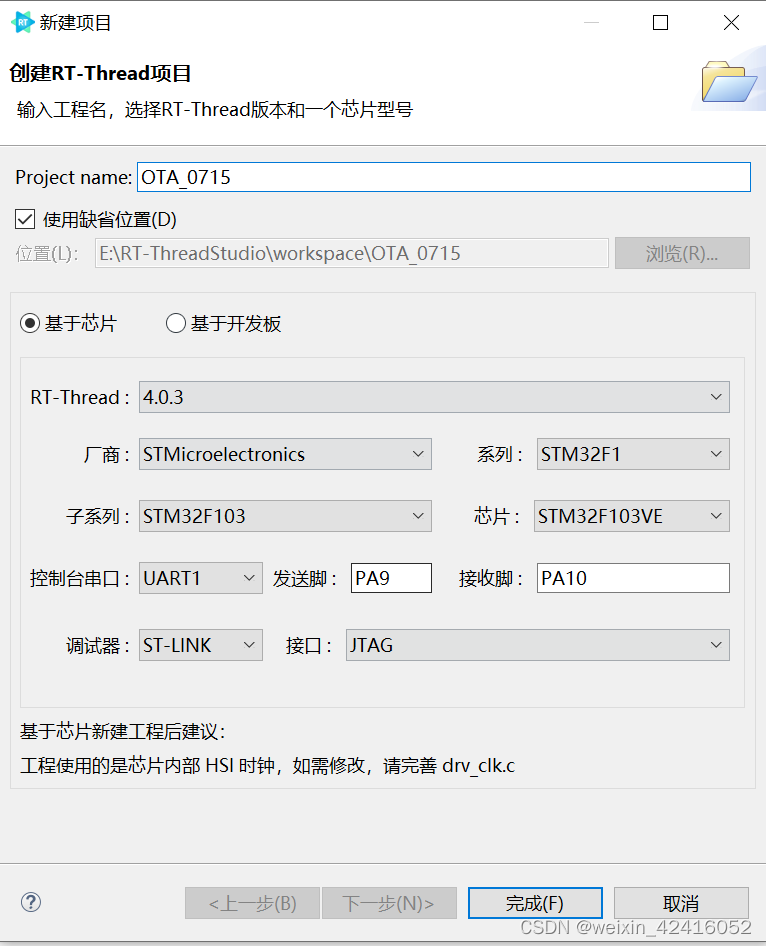Click the disabled 位置 path field
The image size is (766, 946).
pyautogui.click(x=352, y=253)
